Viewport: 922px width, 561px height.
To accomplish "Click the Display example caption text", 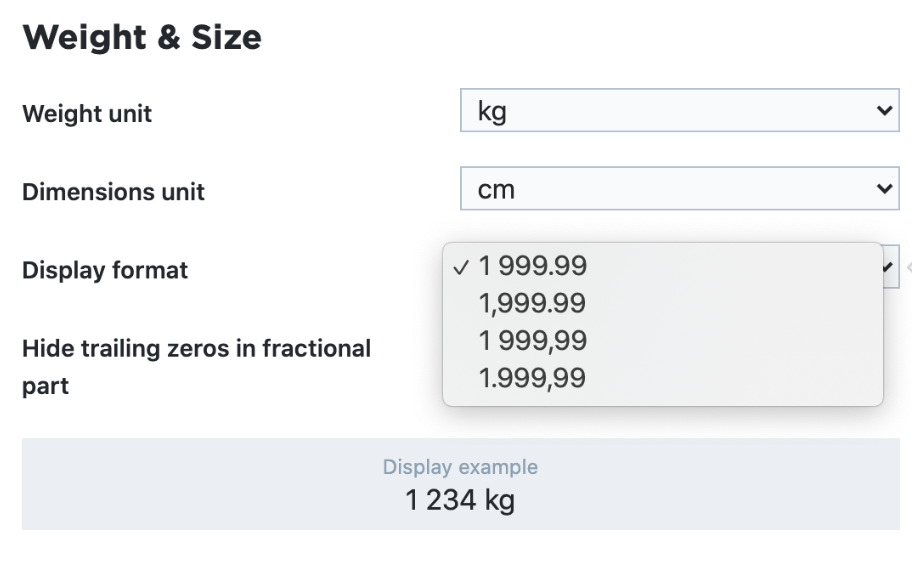I will [460, 467].
